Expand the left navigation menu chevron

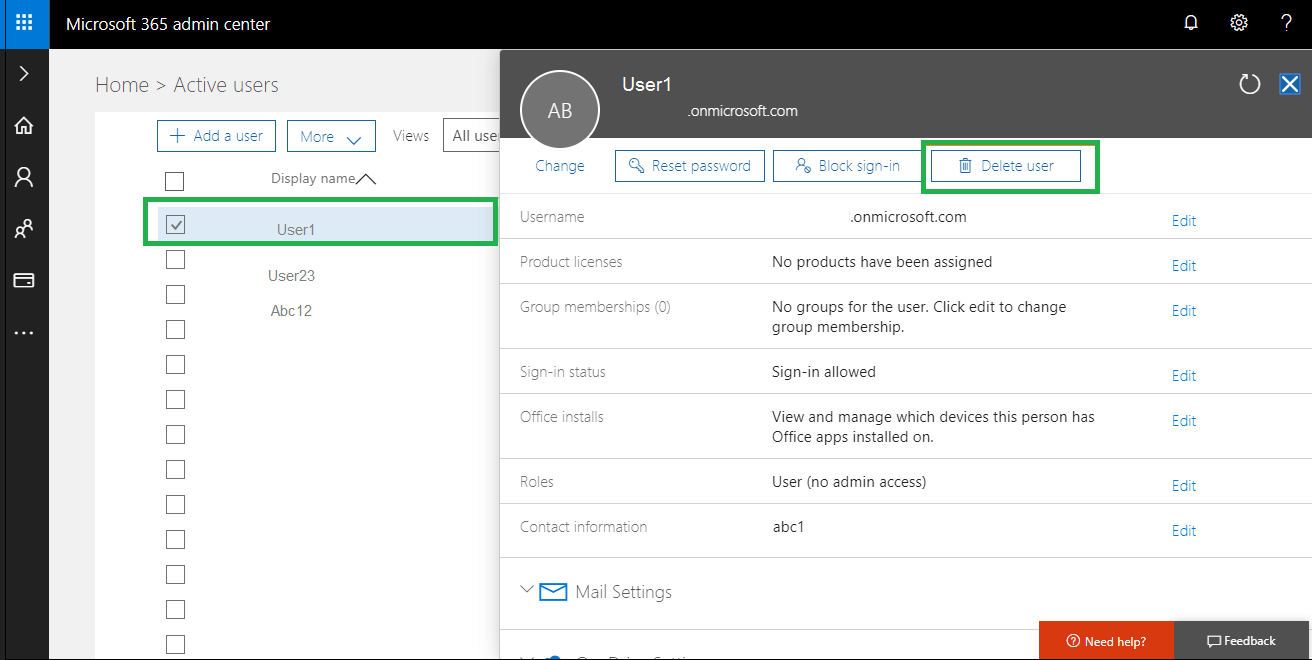tap(24, 74)
